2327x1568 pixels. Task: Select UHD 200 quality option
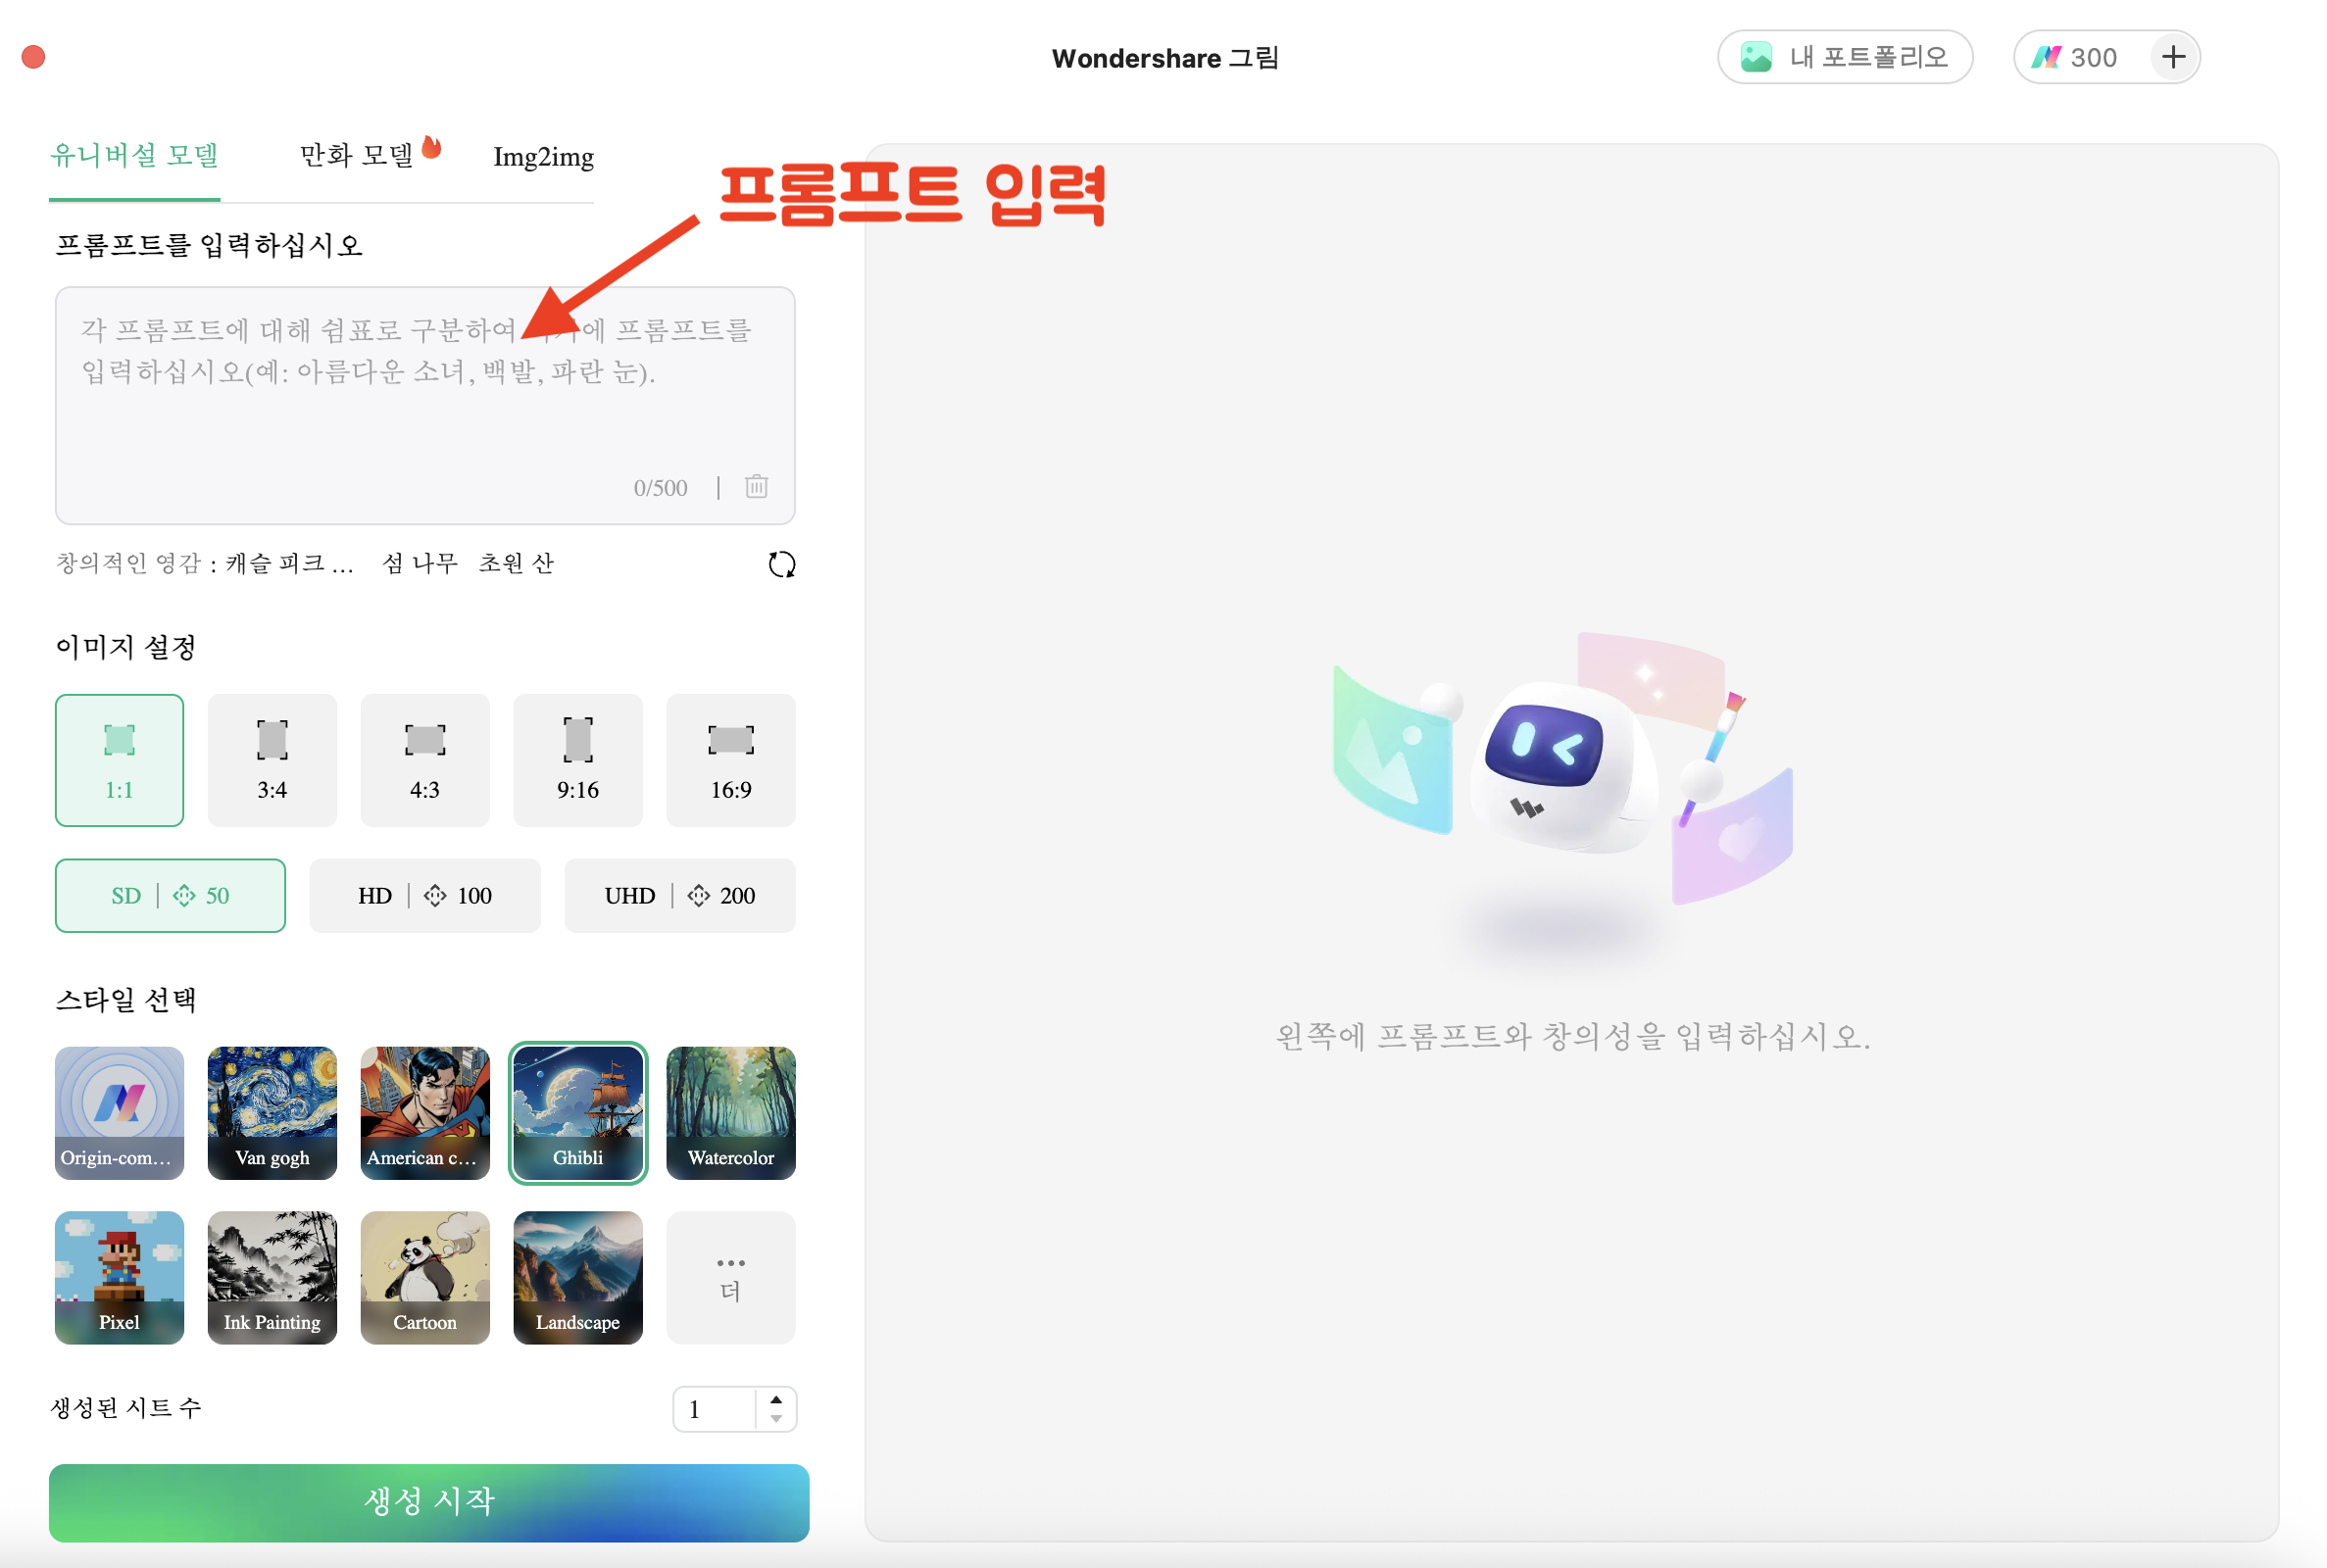click(x=680, y=896)
